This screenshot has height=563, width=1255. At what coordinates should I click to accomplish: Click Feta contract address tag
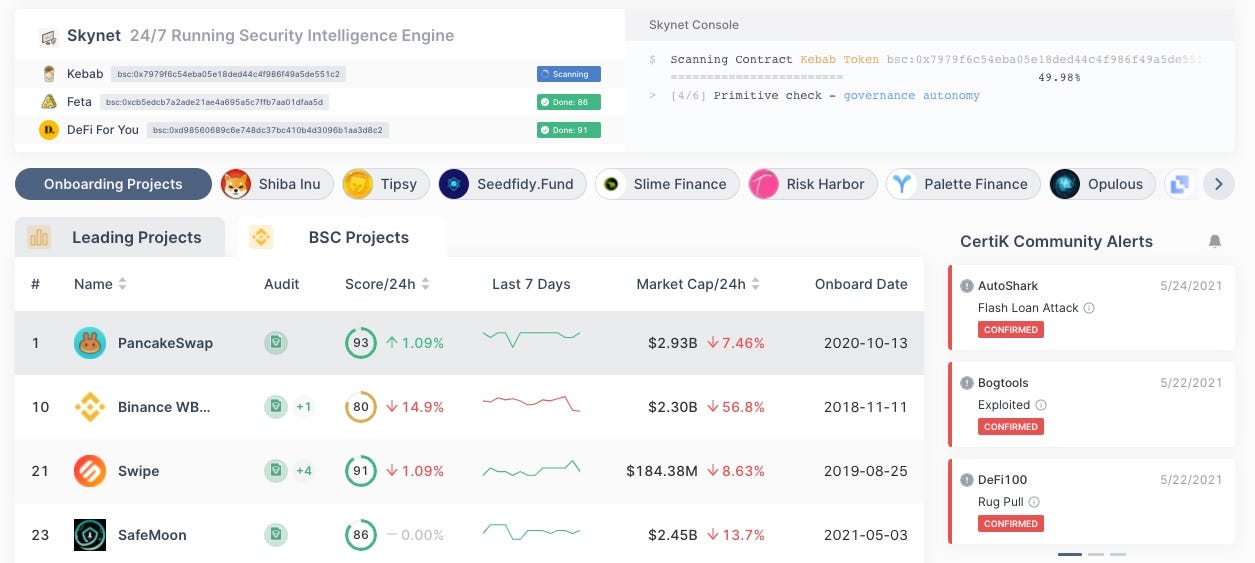[x=214, y=102]
